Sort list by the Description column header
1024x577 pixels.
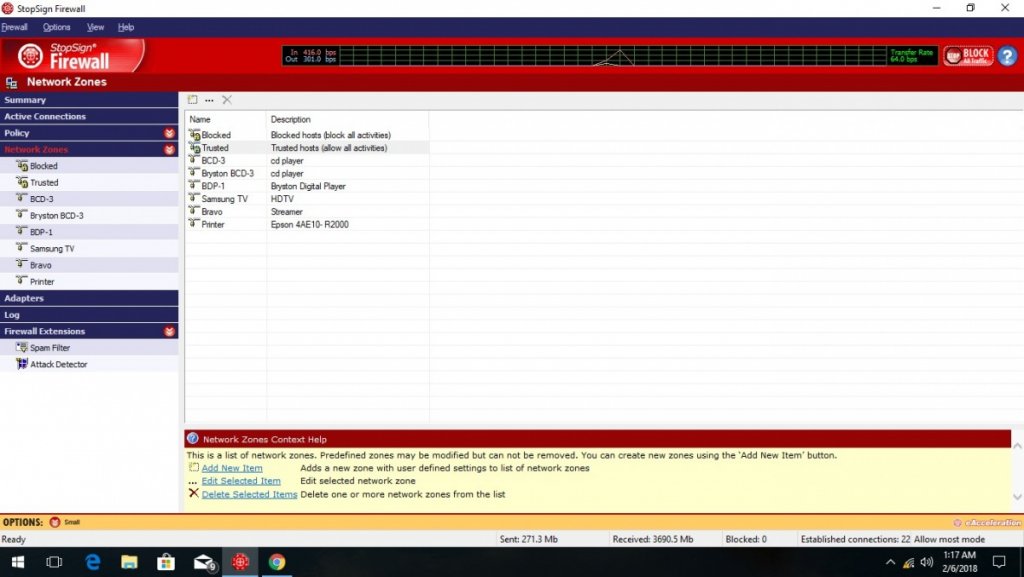coord(347,119)
